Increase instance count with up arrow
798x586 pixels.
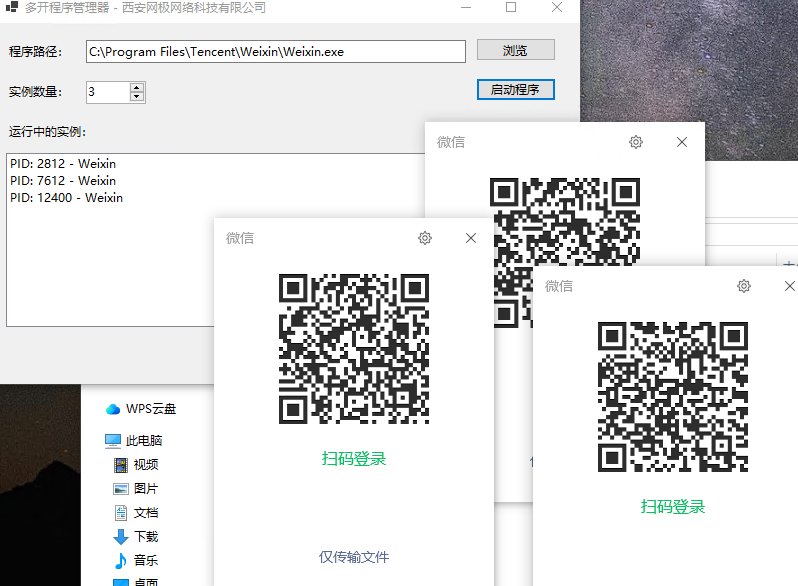pos(137,88)
